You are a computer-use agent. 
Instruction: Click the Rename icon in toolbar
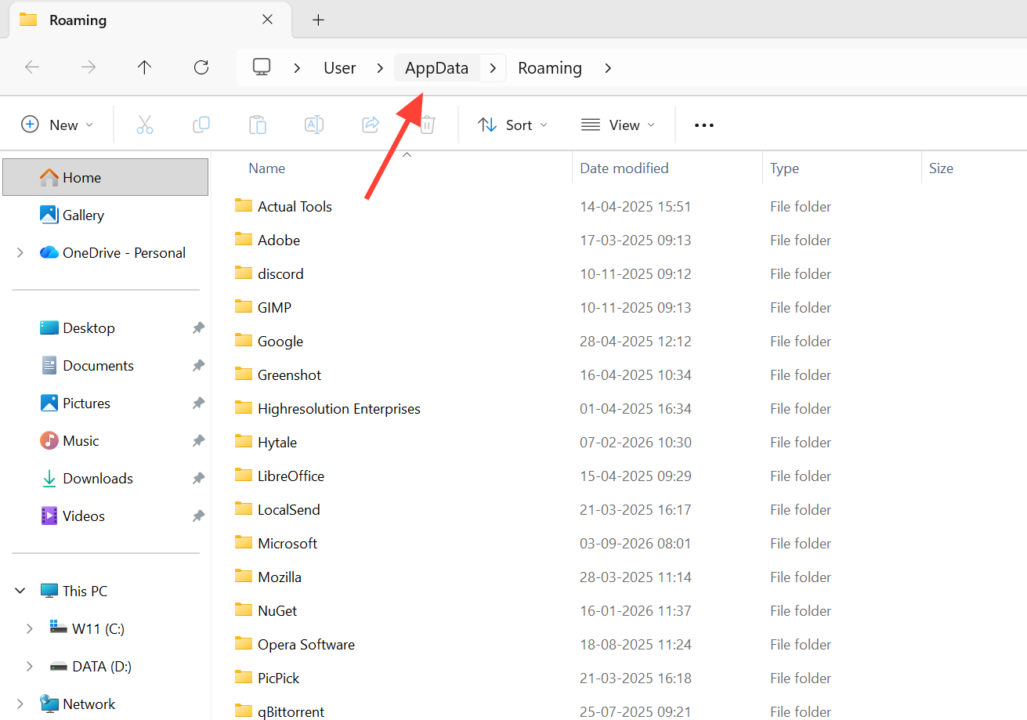(x=314, y=124)
